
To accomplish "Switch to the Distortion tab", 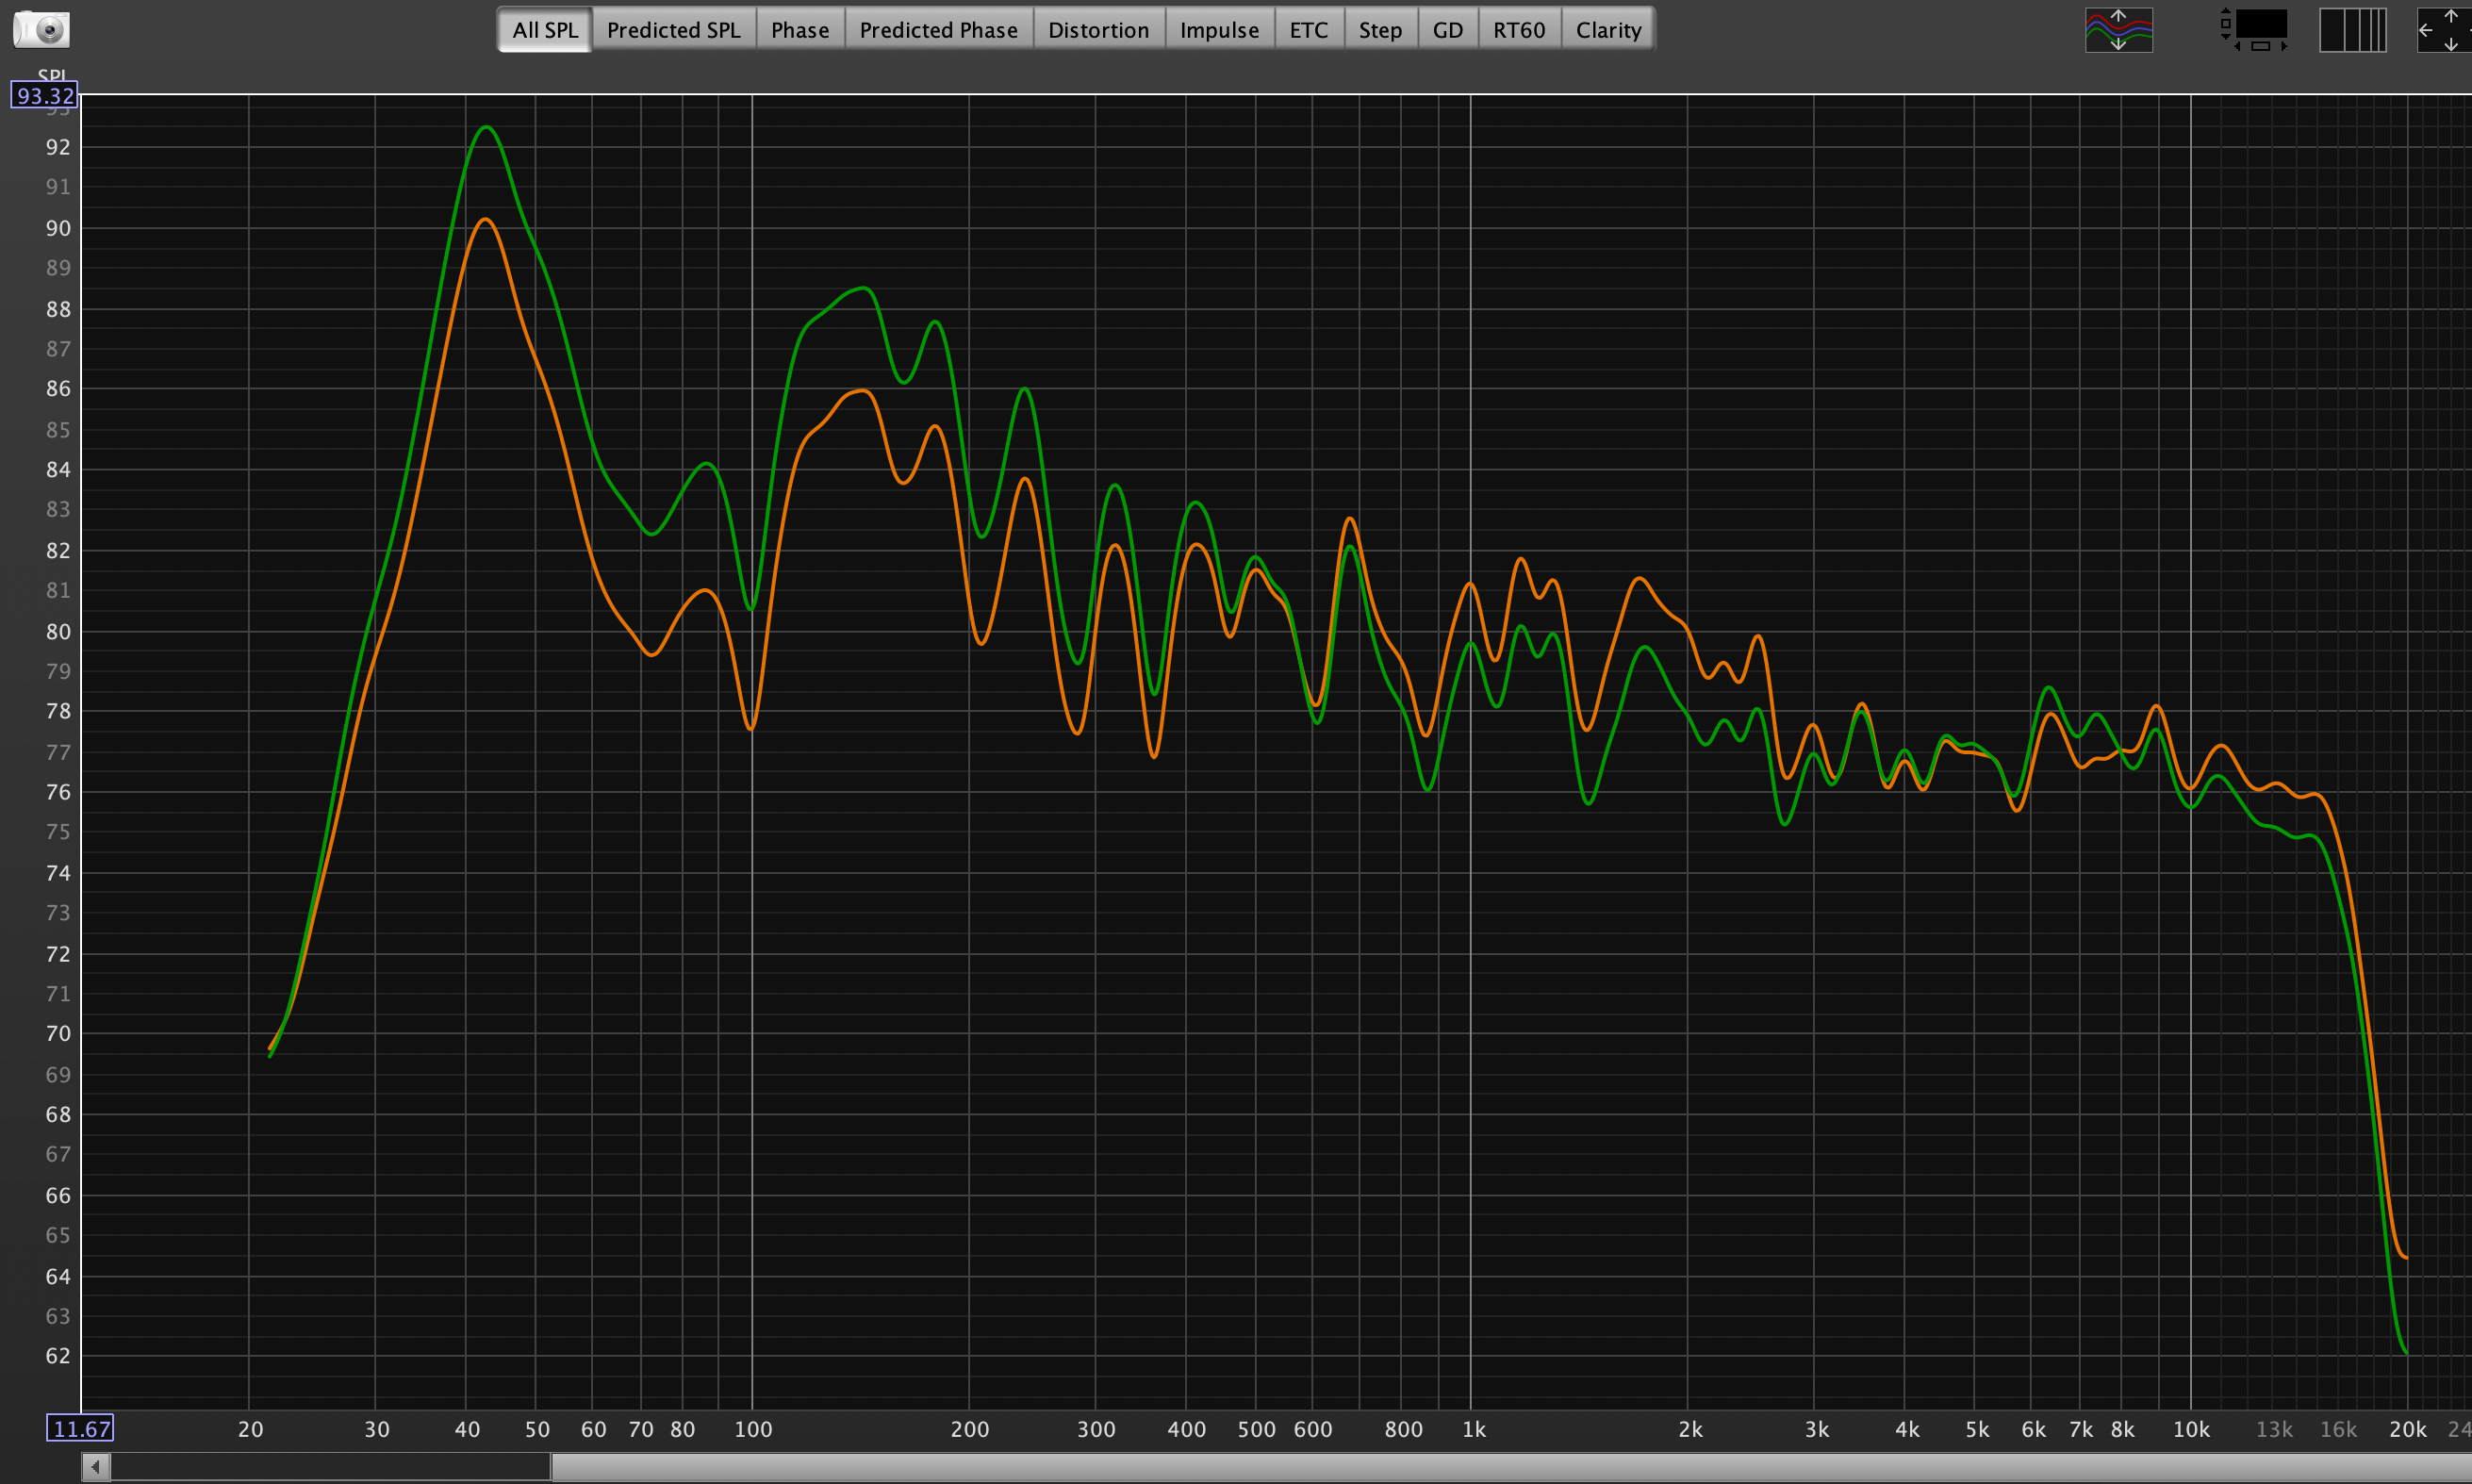I will tap(1099, 30).
